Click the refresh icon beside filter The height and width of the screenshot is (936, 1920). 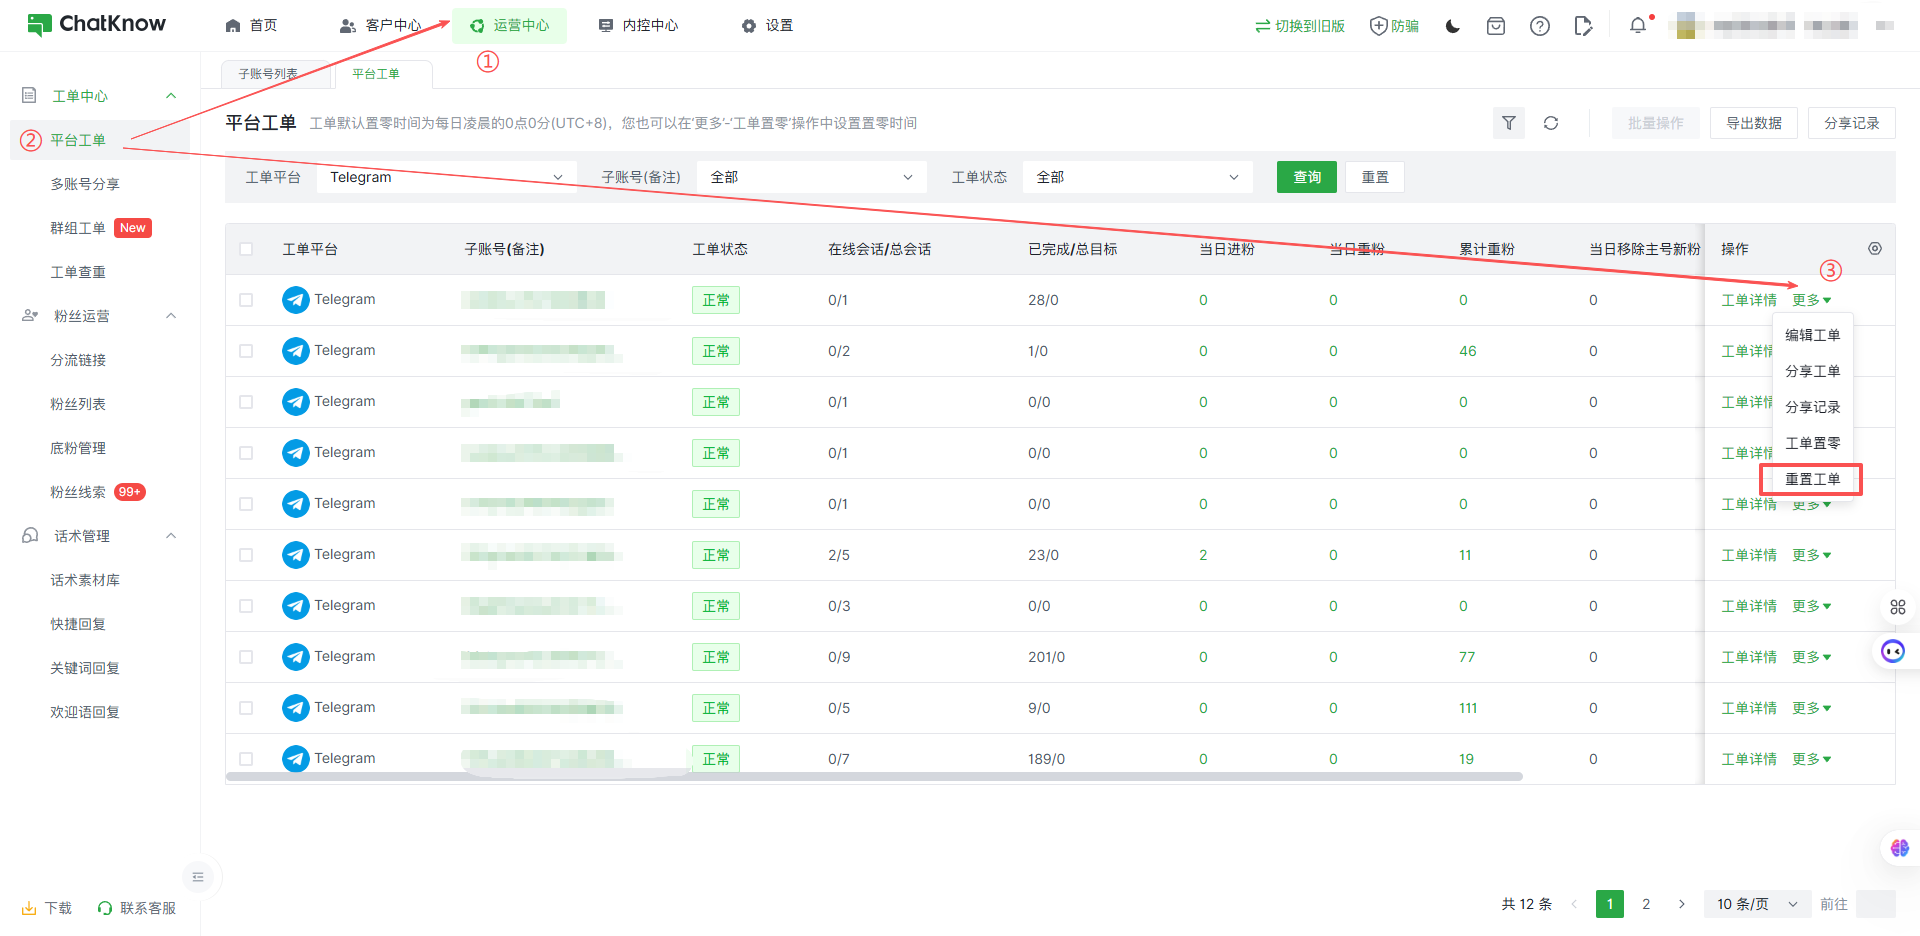1550,123
